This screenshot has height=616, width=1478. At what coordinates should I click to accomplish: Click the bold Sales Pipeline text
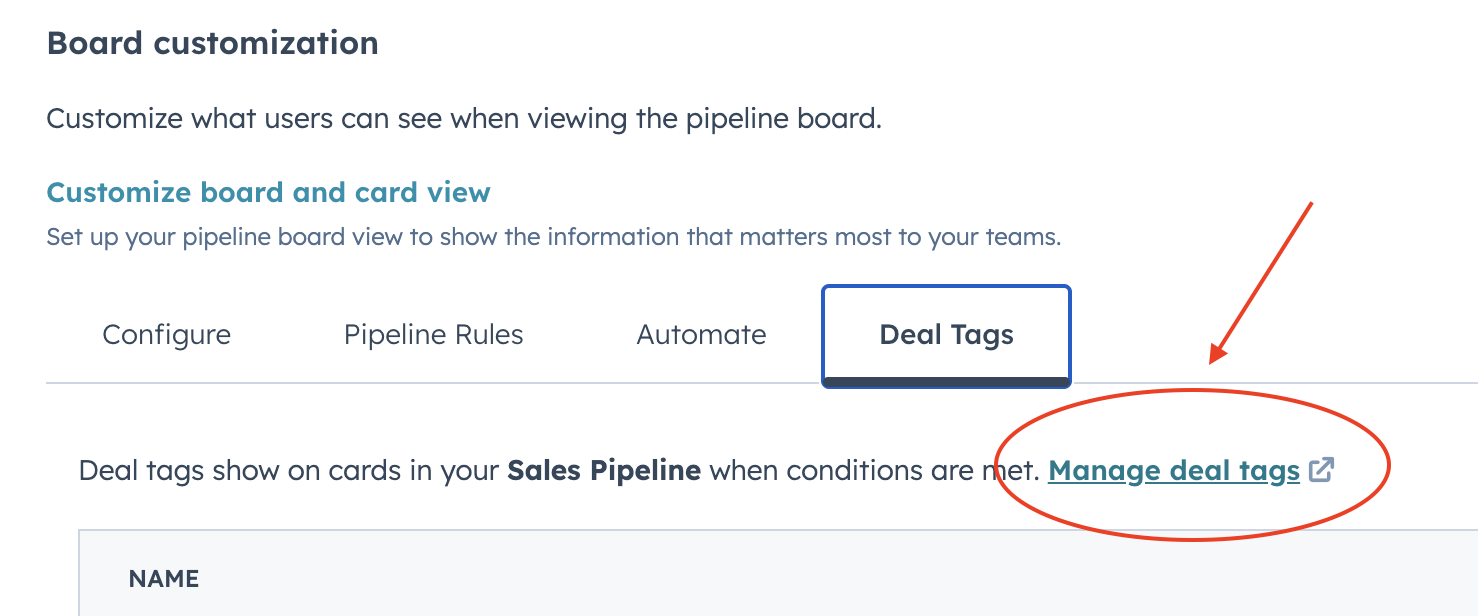tap(602, 470)
